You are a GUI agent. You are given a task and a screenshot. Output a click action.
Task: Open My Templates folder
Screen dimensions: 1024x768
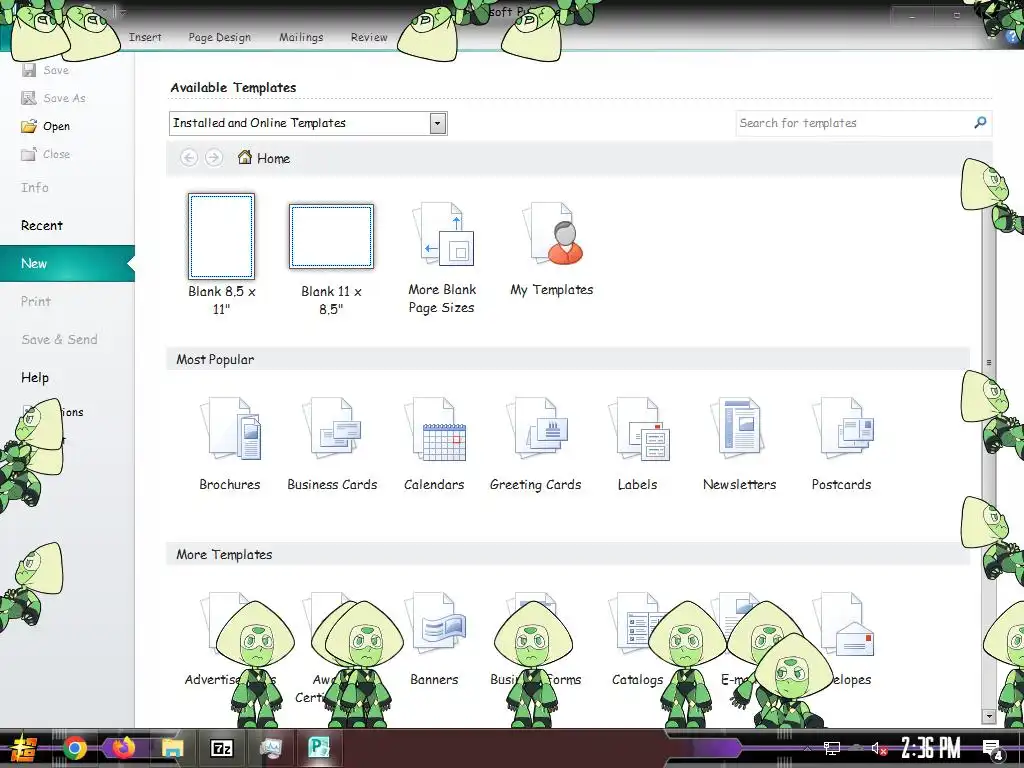(x=552, y=251)
